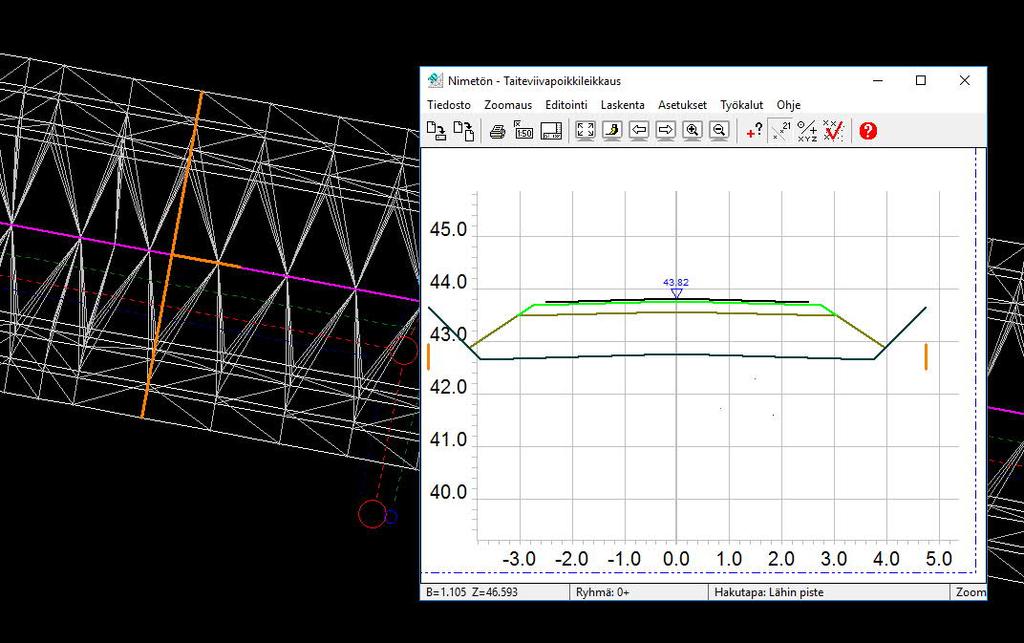Click the printer icon
The height and width of the screenshot is (643, 1024).
coord(498,131)
